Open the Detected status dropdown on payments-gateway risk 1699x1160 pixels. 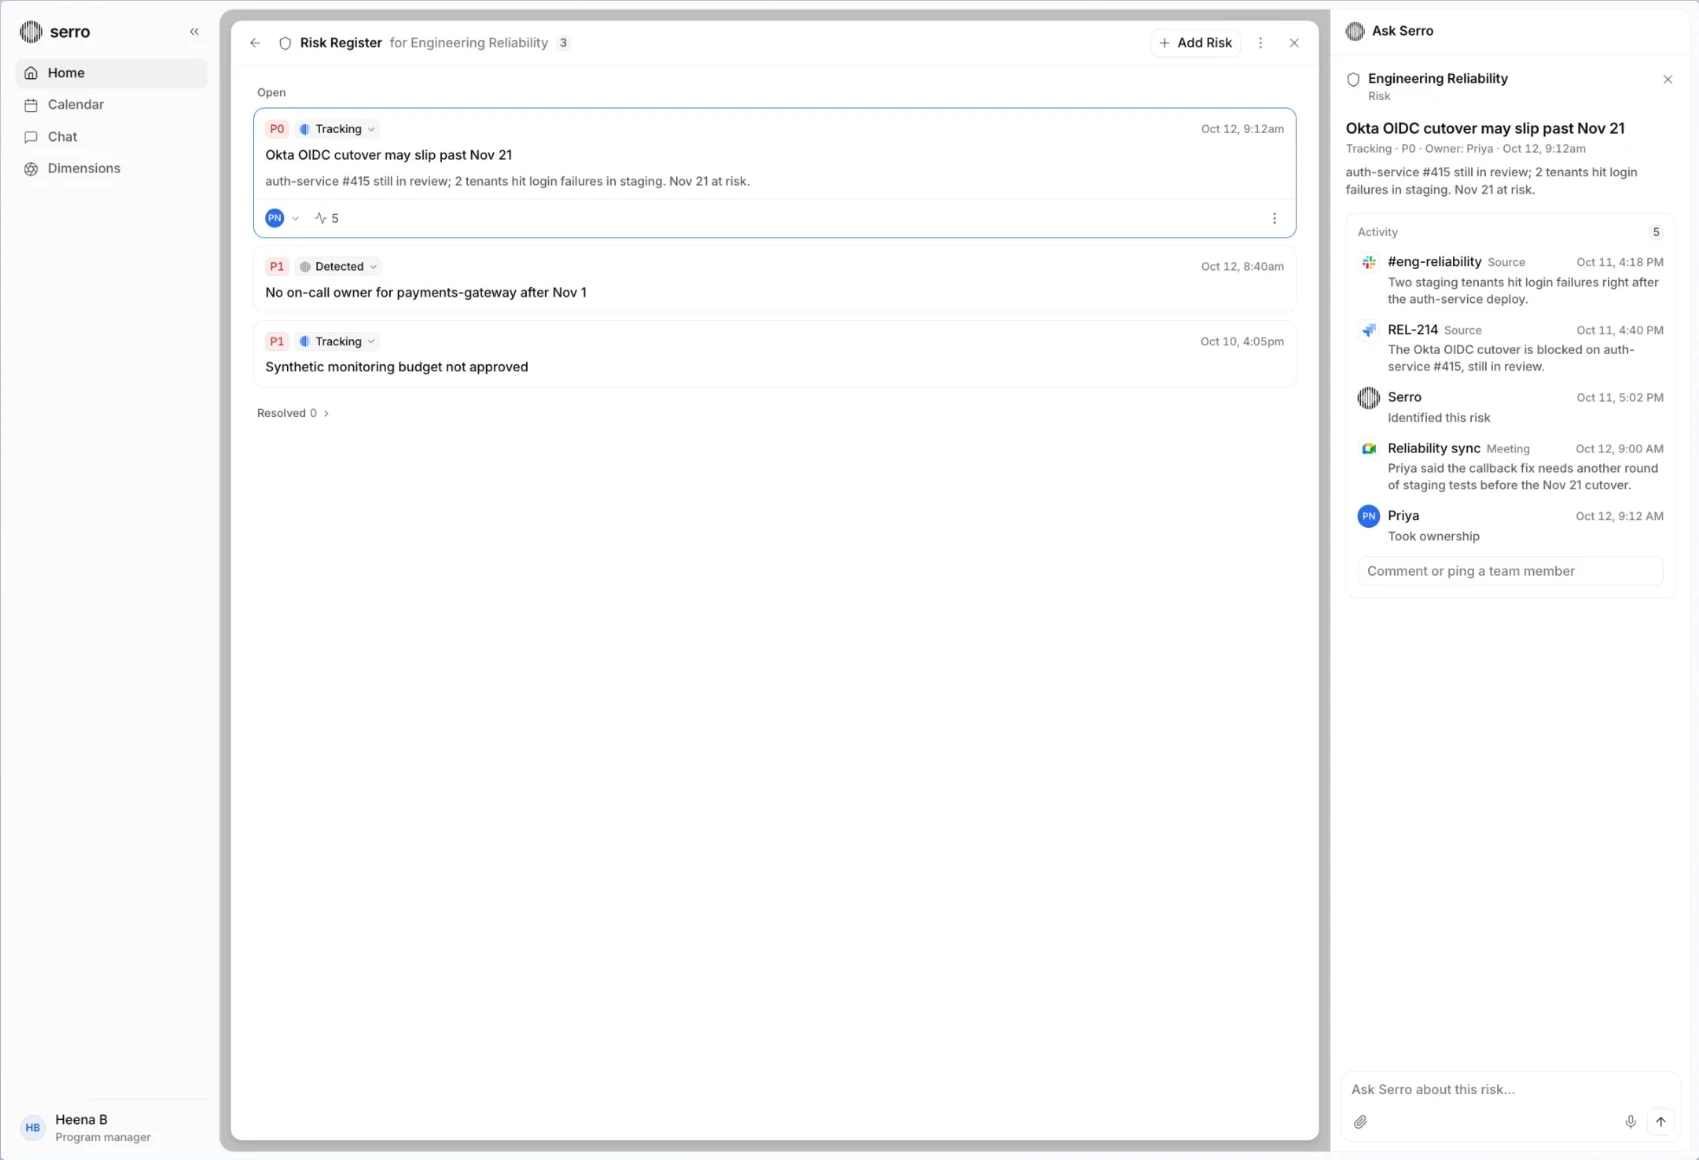[339, 267]
